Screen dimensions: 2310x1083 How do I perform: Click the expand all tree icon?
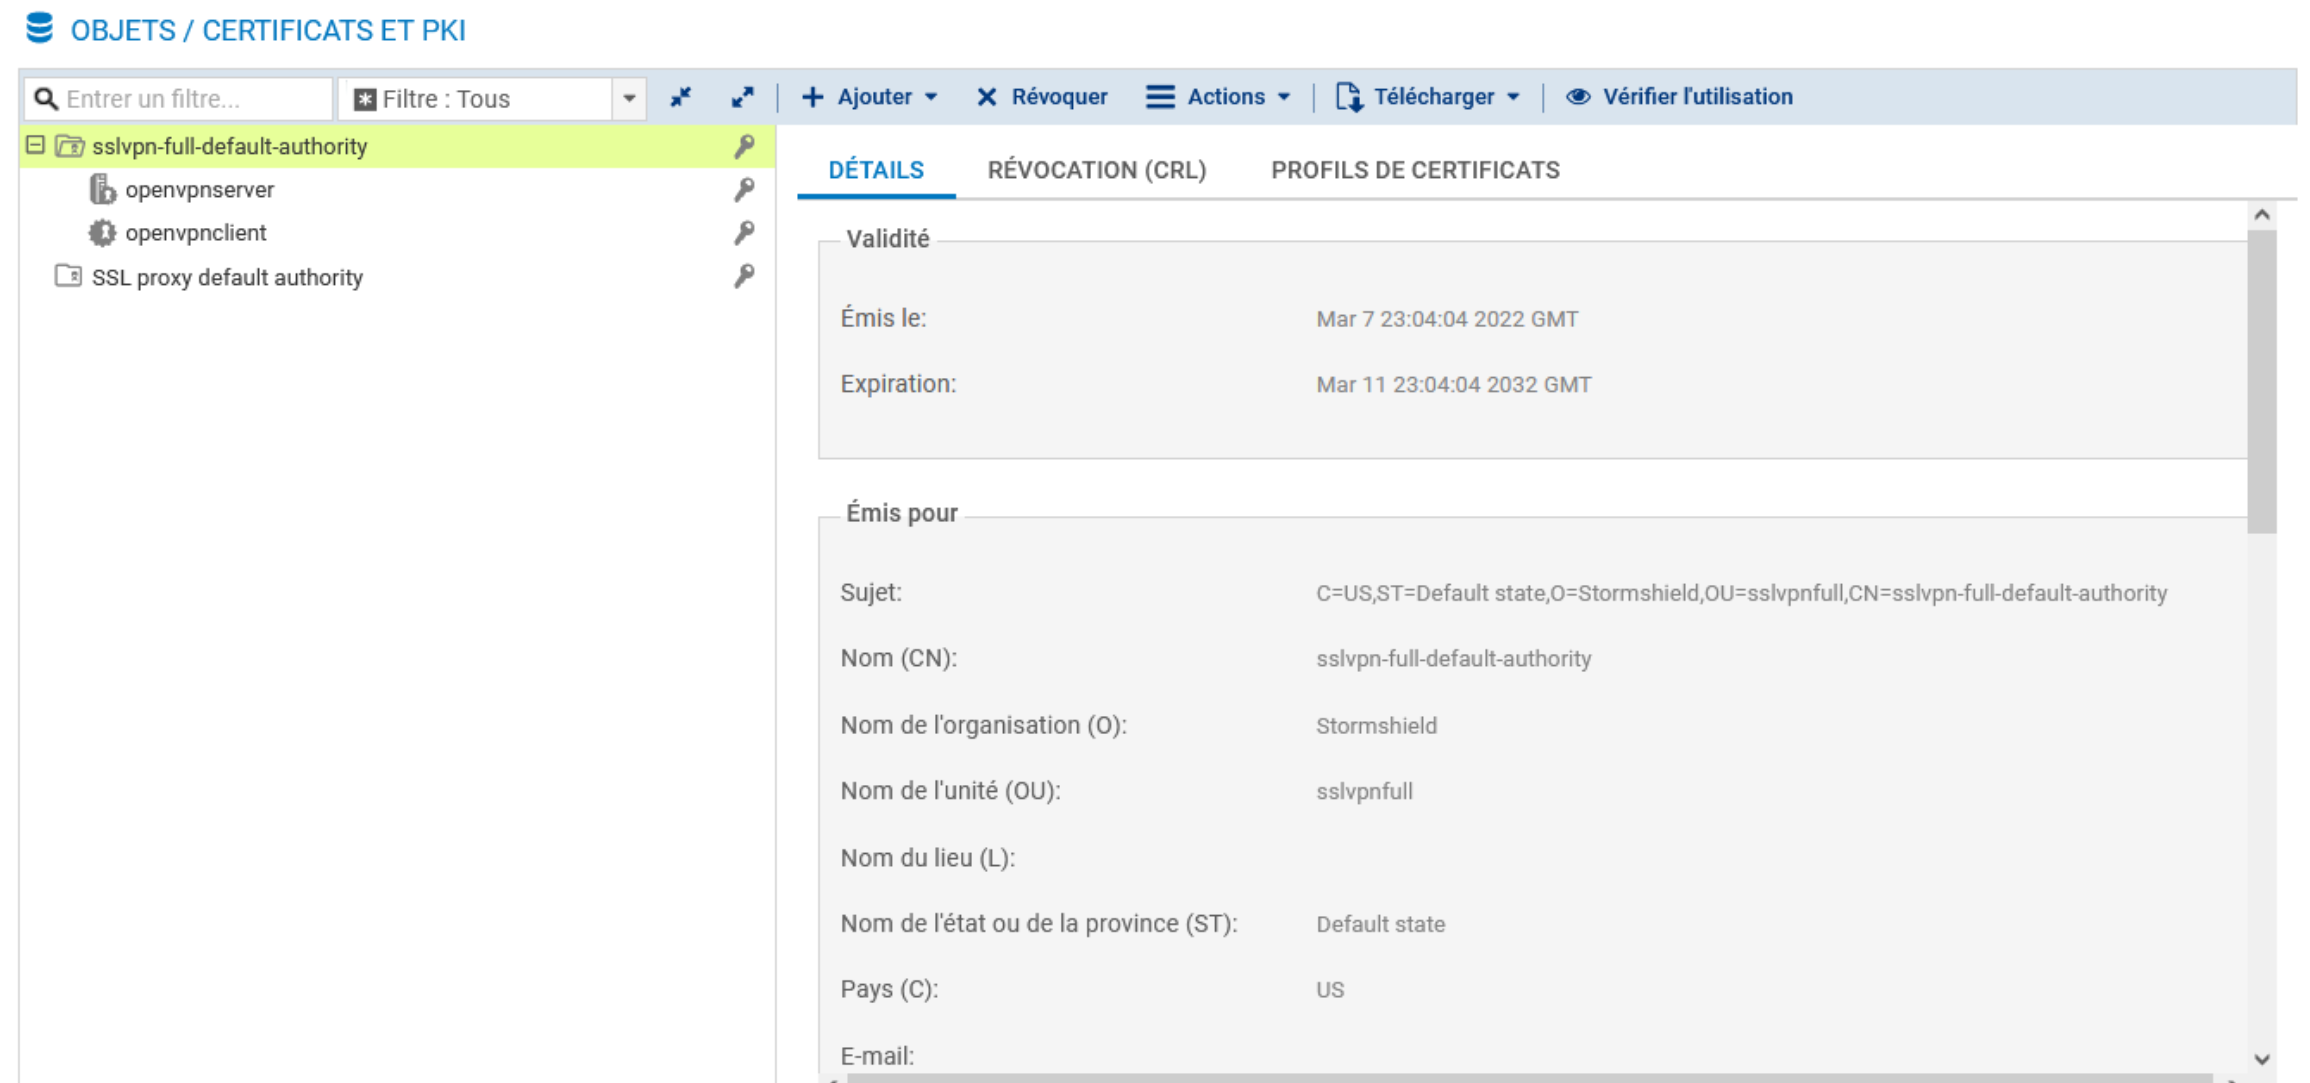[742, 97]
